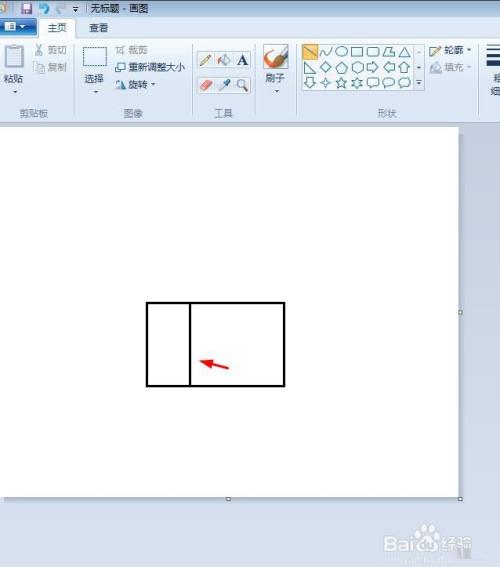
Task: Choose the Magnifier tool
Action: (243, 85)
